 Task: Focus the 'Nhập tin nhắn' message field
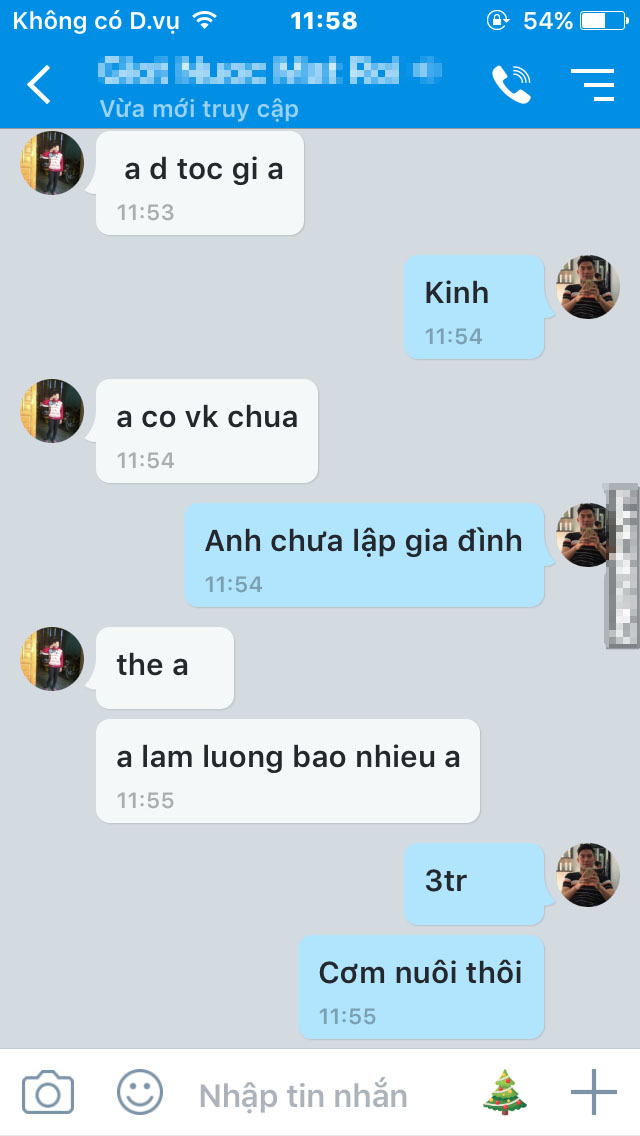[304, 1095]
